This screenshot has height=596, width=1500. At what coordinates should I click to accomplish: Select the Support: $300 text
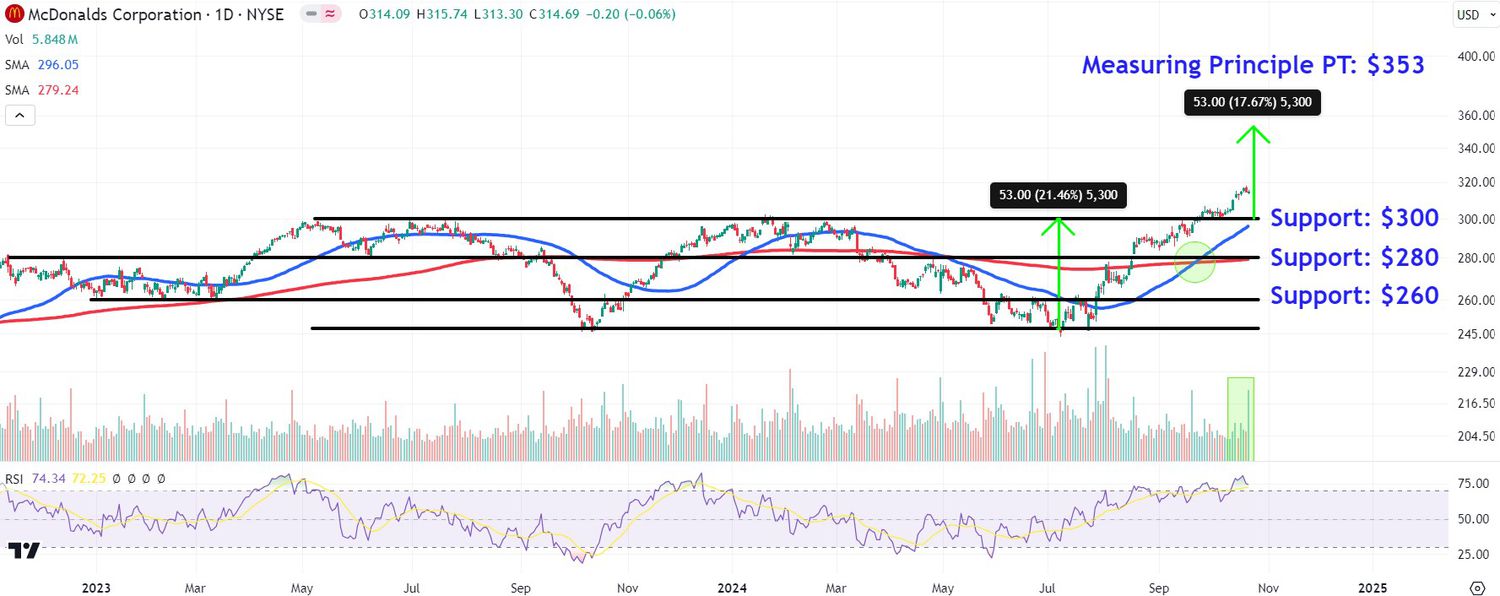[x=1354, y=218]
